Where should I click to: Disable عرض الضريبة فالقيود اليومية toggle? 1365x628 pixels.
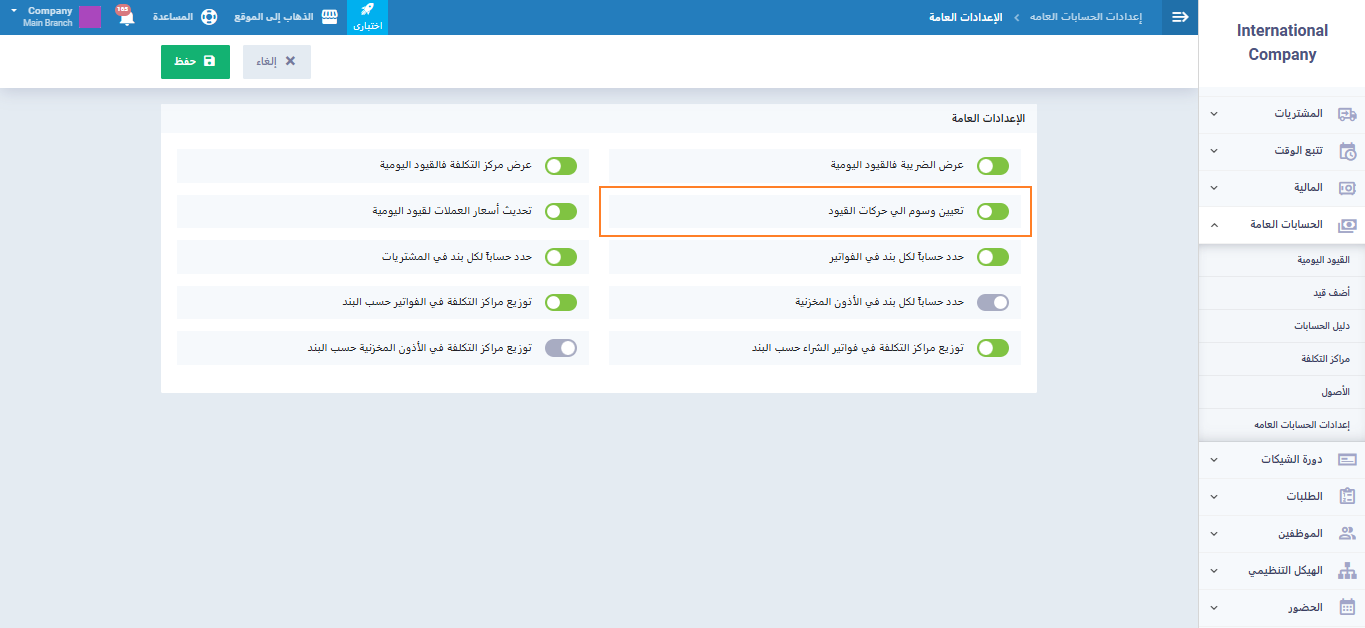[x=993, y=166]
